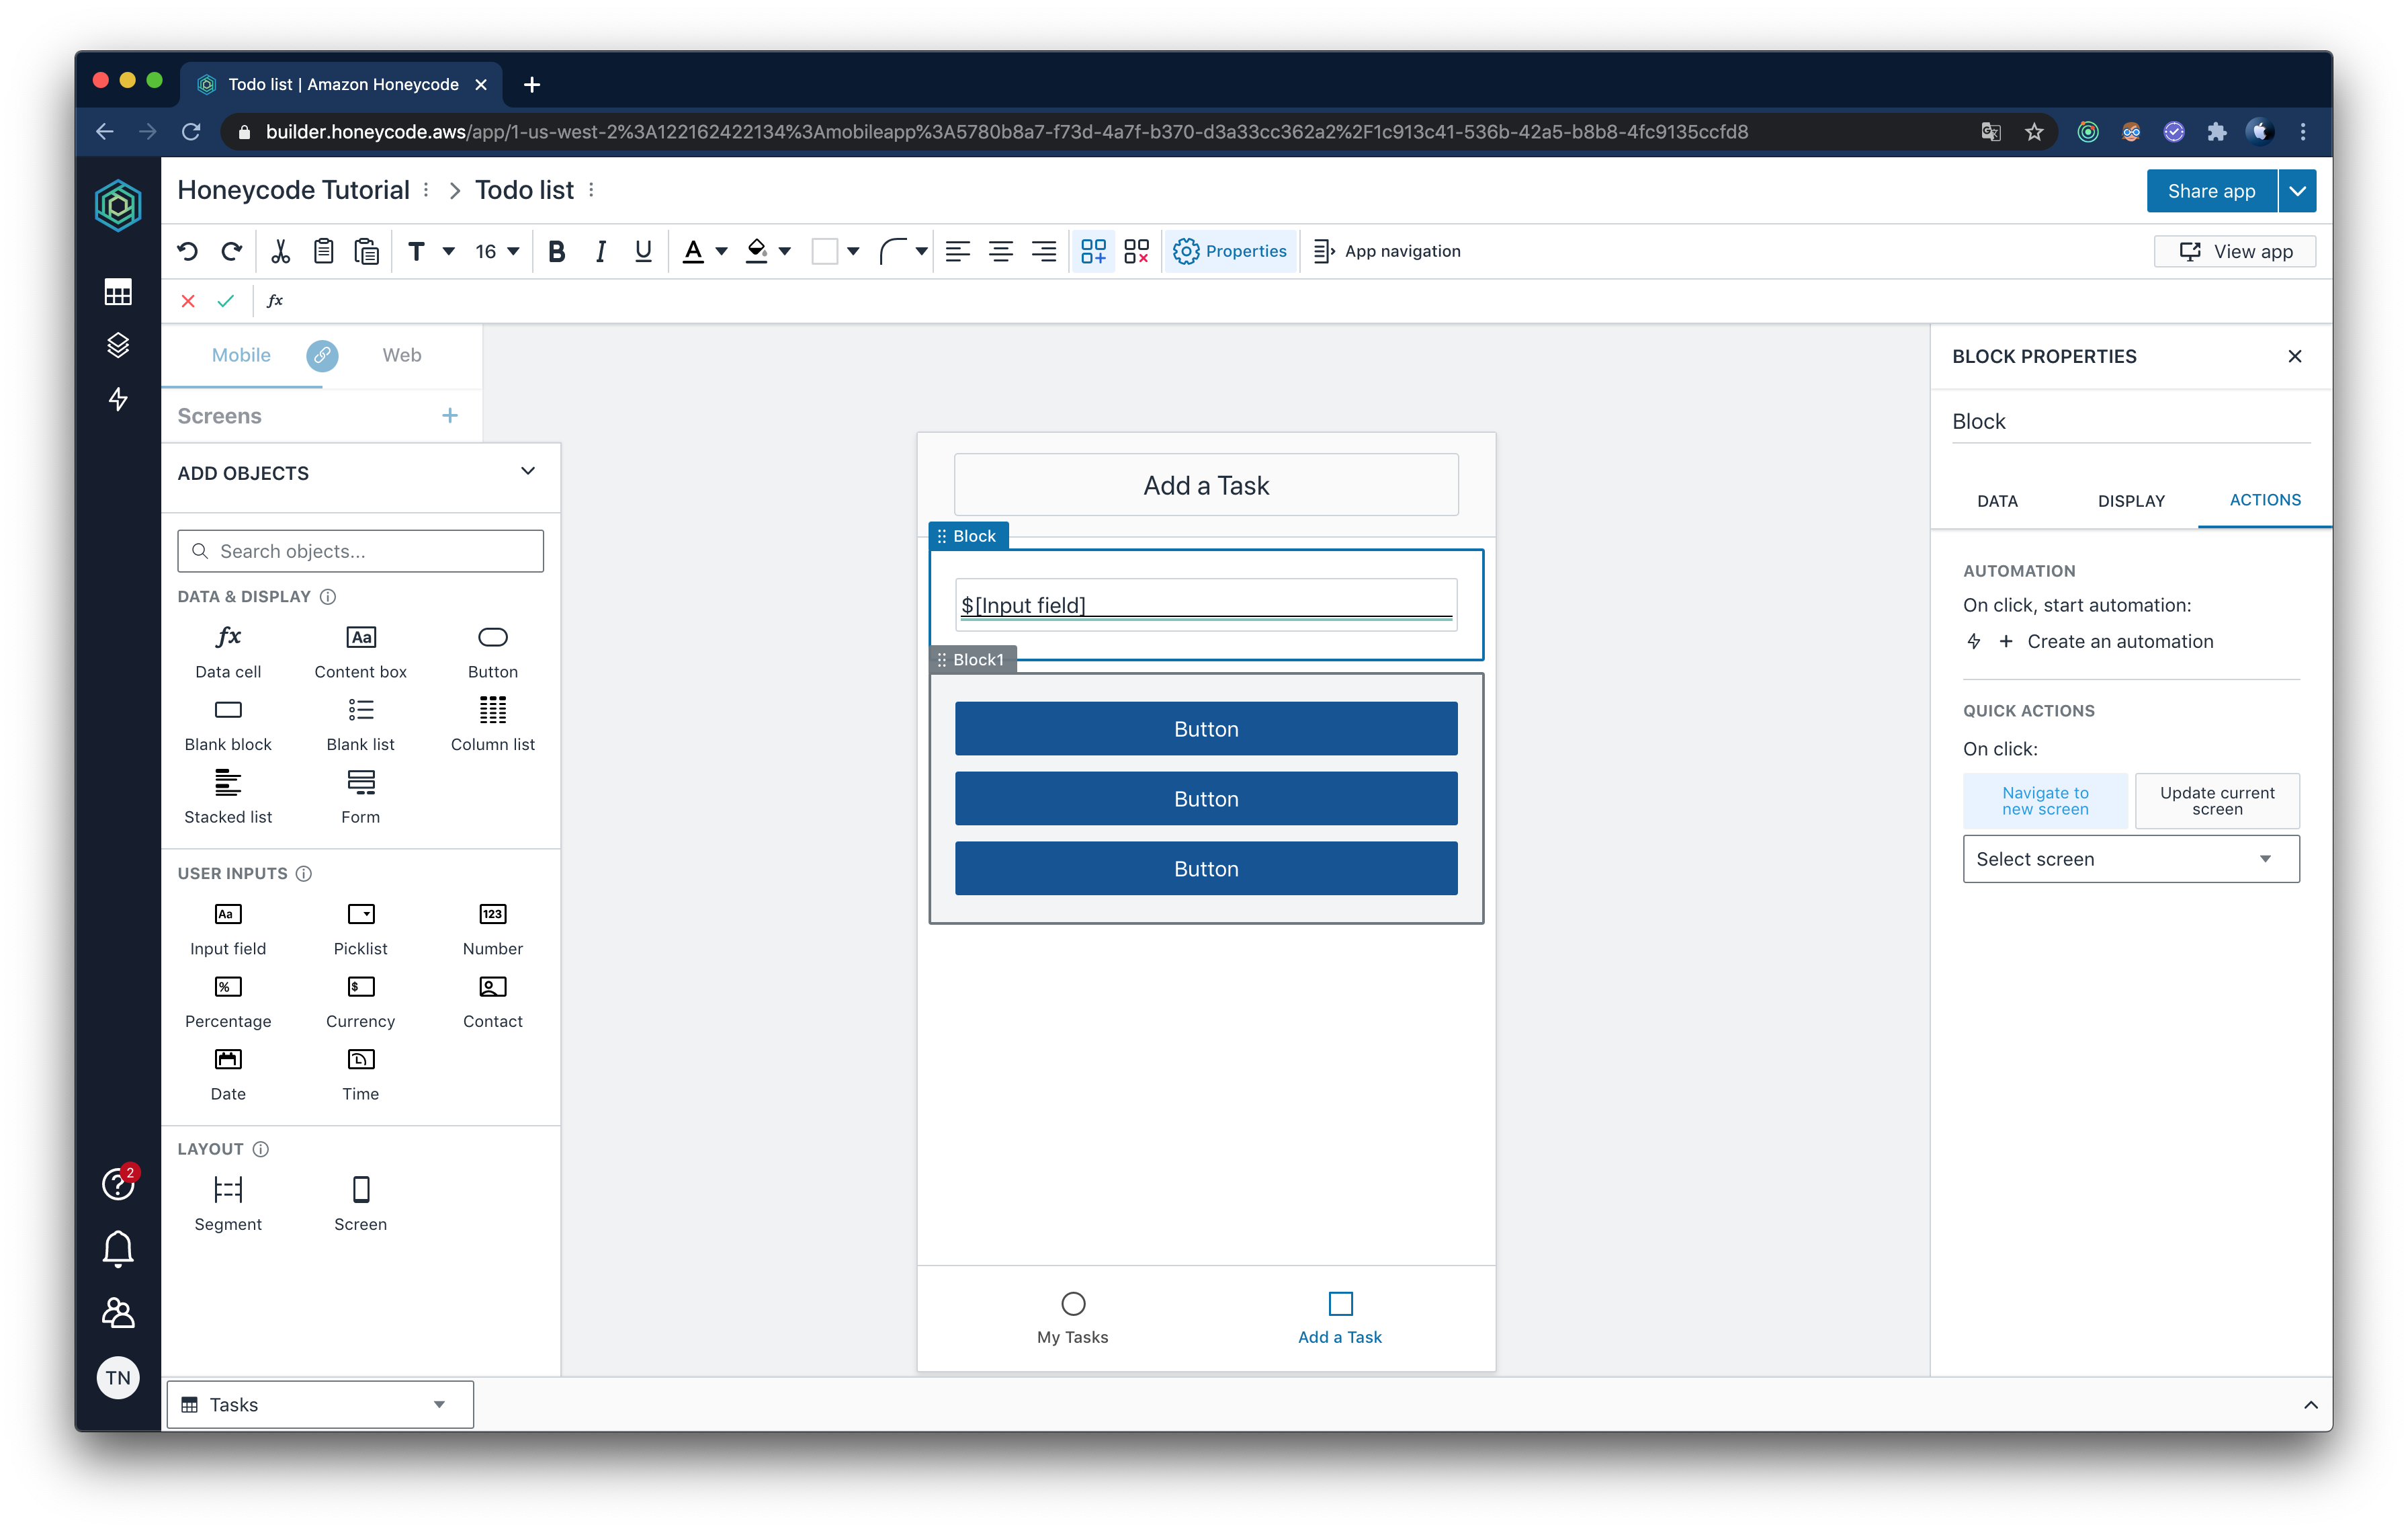Click the TN user avatar
The width and height of the screenshot is (2408, 1531).
118,1377
